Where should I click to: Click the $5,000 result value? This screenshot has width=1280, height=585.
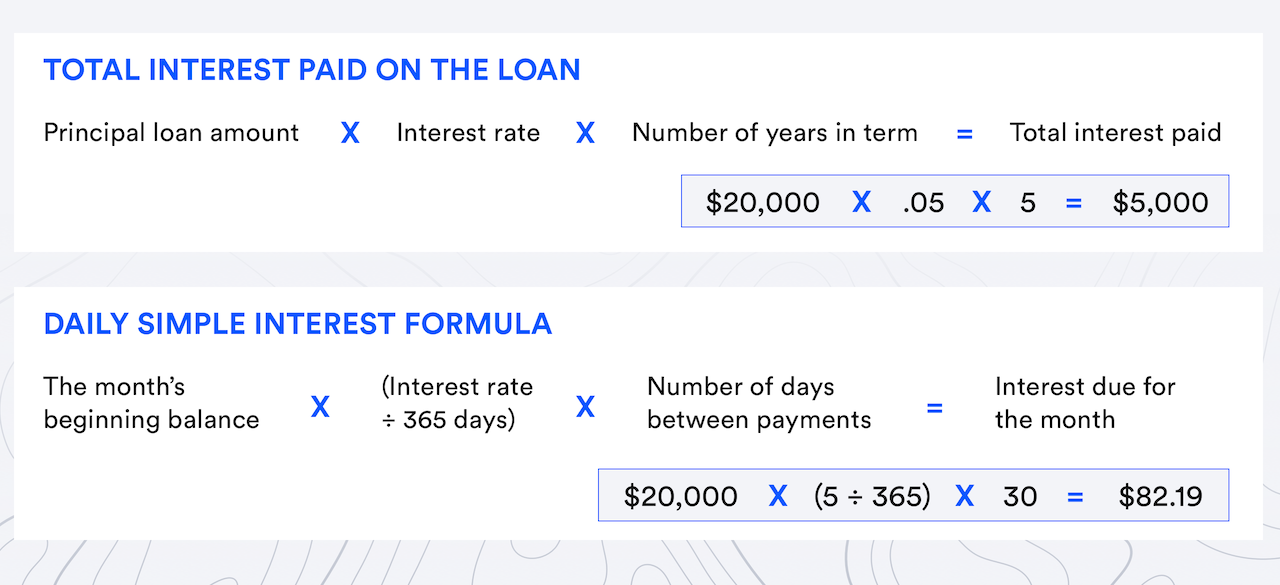pyautogui.click(x=1160, y=202)
